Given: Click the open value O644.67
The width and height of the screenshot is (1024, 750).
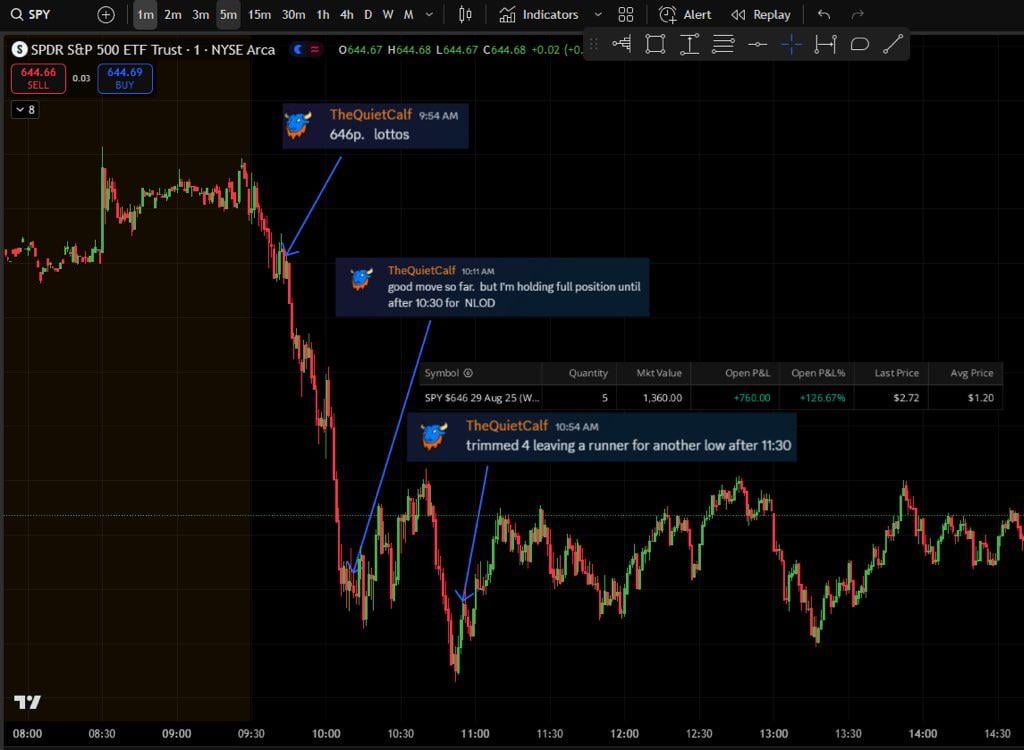Looking at the screenshot, I should [x=360, y=50].
